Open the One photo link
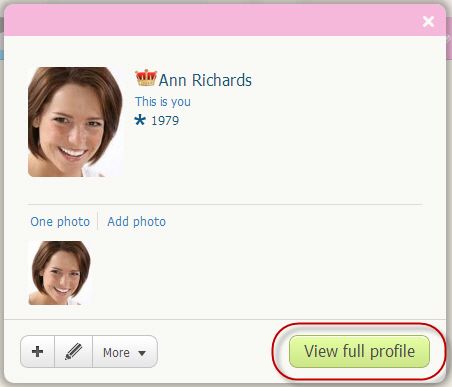 pyautogui.click(x=60, y=221)
